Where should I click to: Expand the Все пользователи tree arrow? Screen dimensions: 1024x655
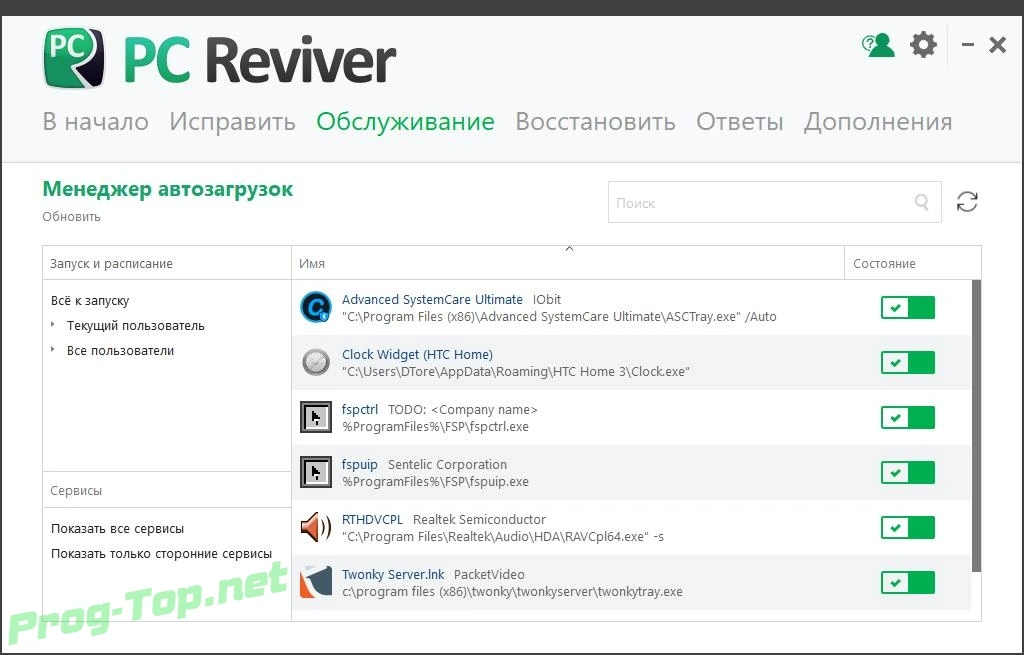(x=53, y=350)
